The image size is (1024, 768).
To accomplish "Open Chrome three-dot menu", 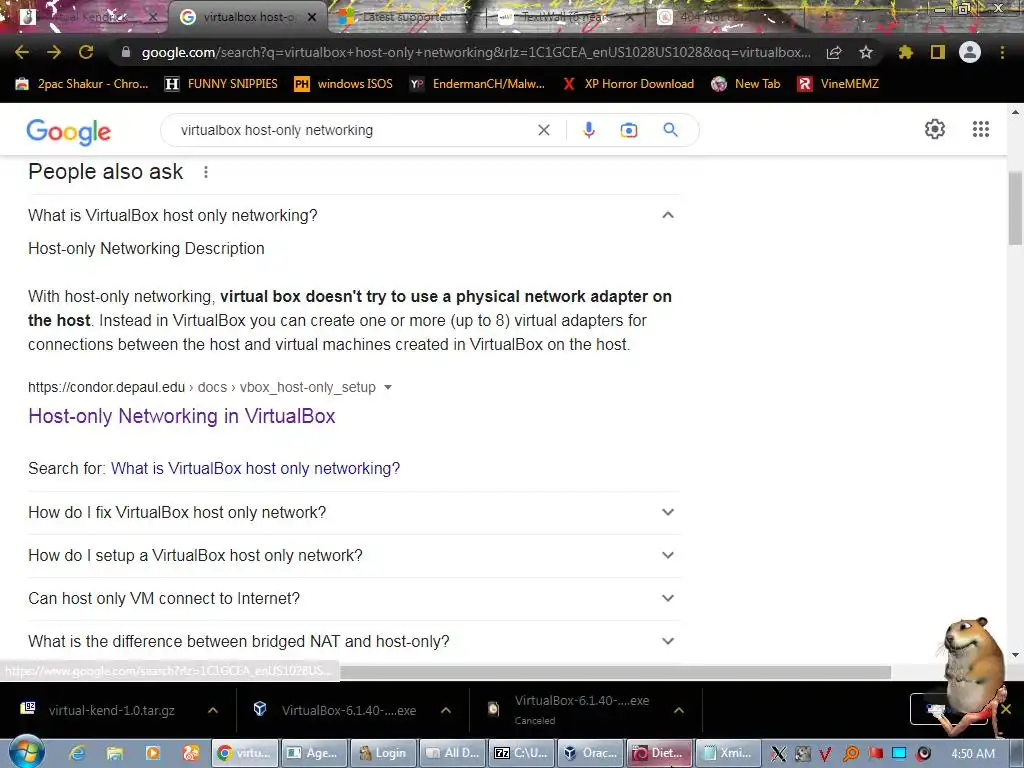I will click(1002, 52).
